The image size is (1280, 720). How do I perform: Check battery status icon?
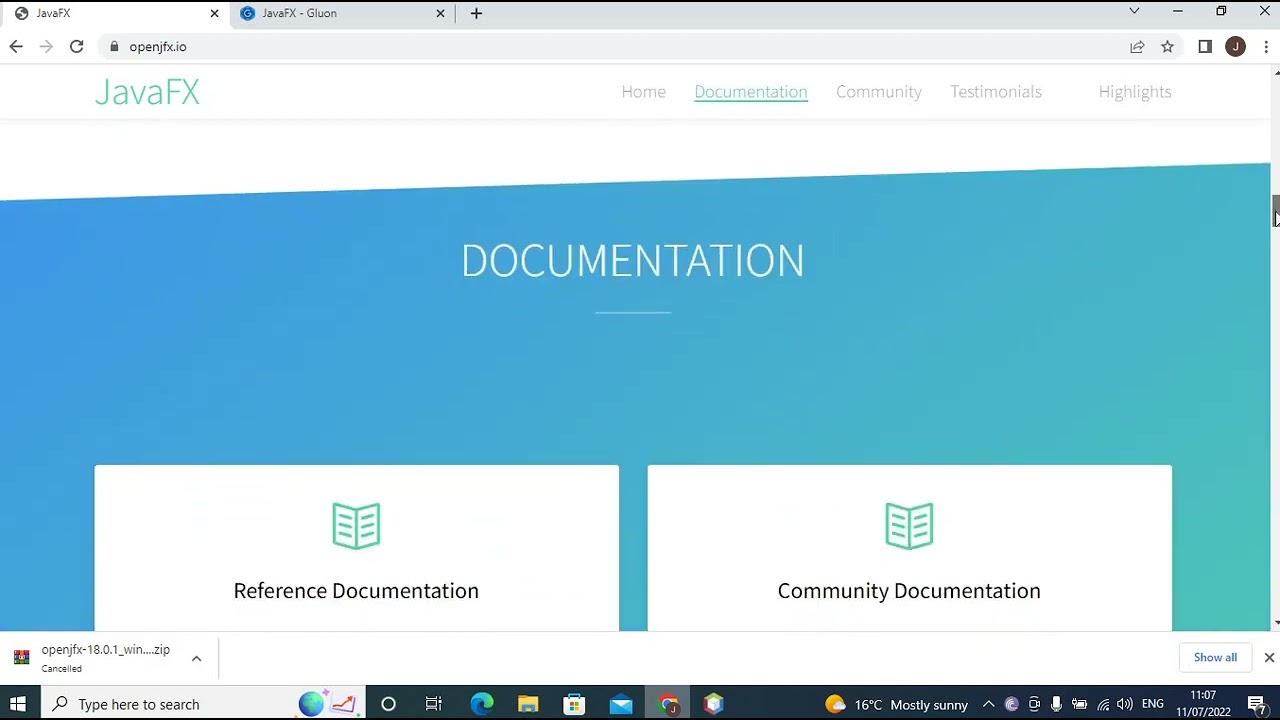(1079, 704)
